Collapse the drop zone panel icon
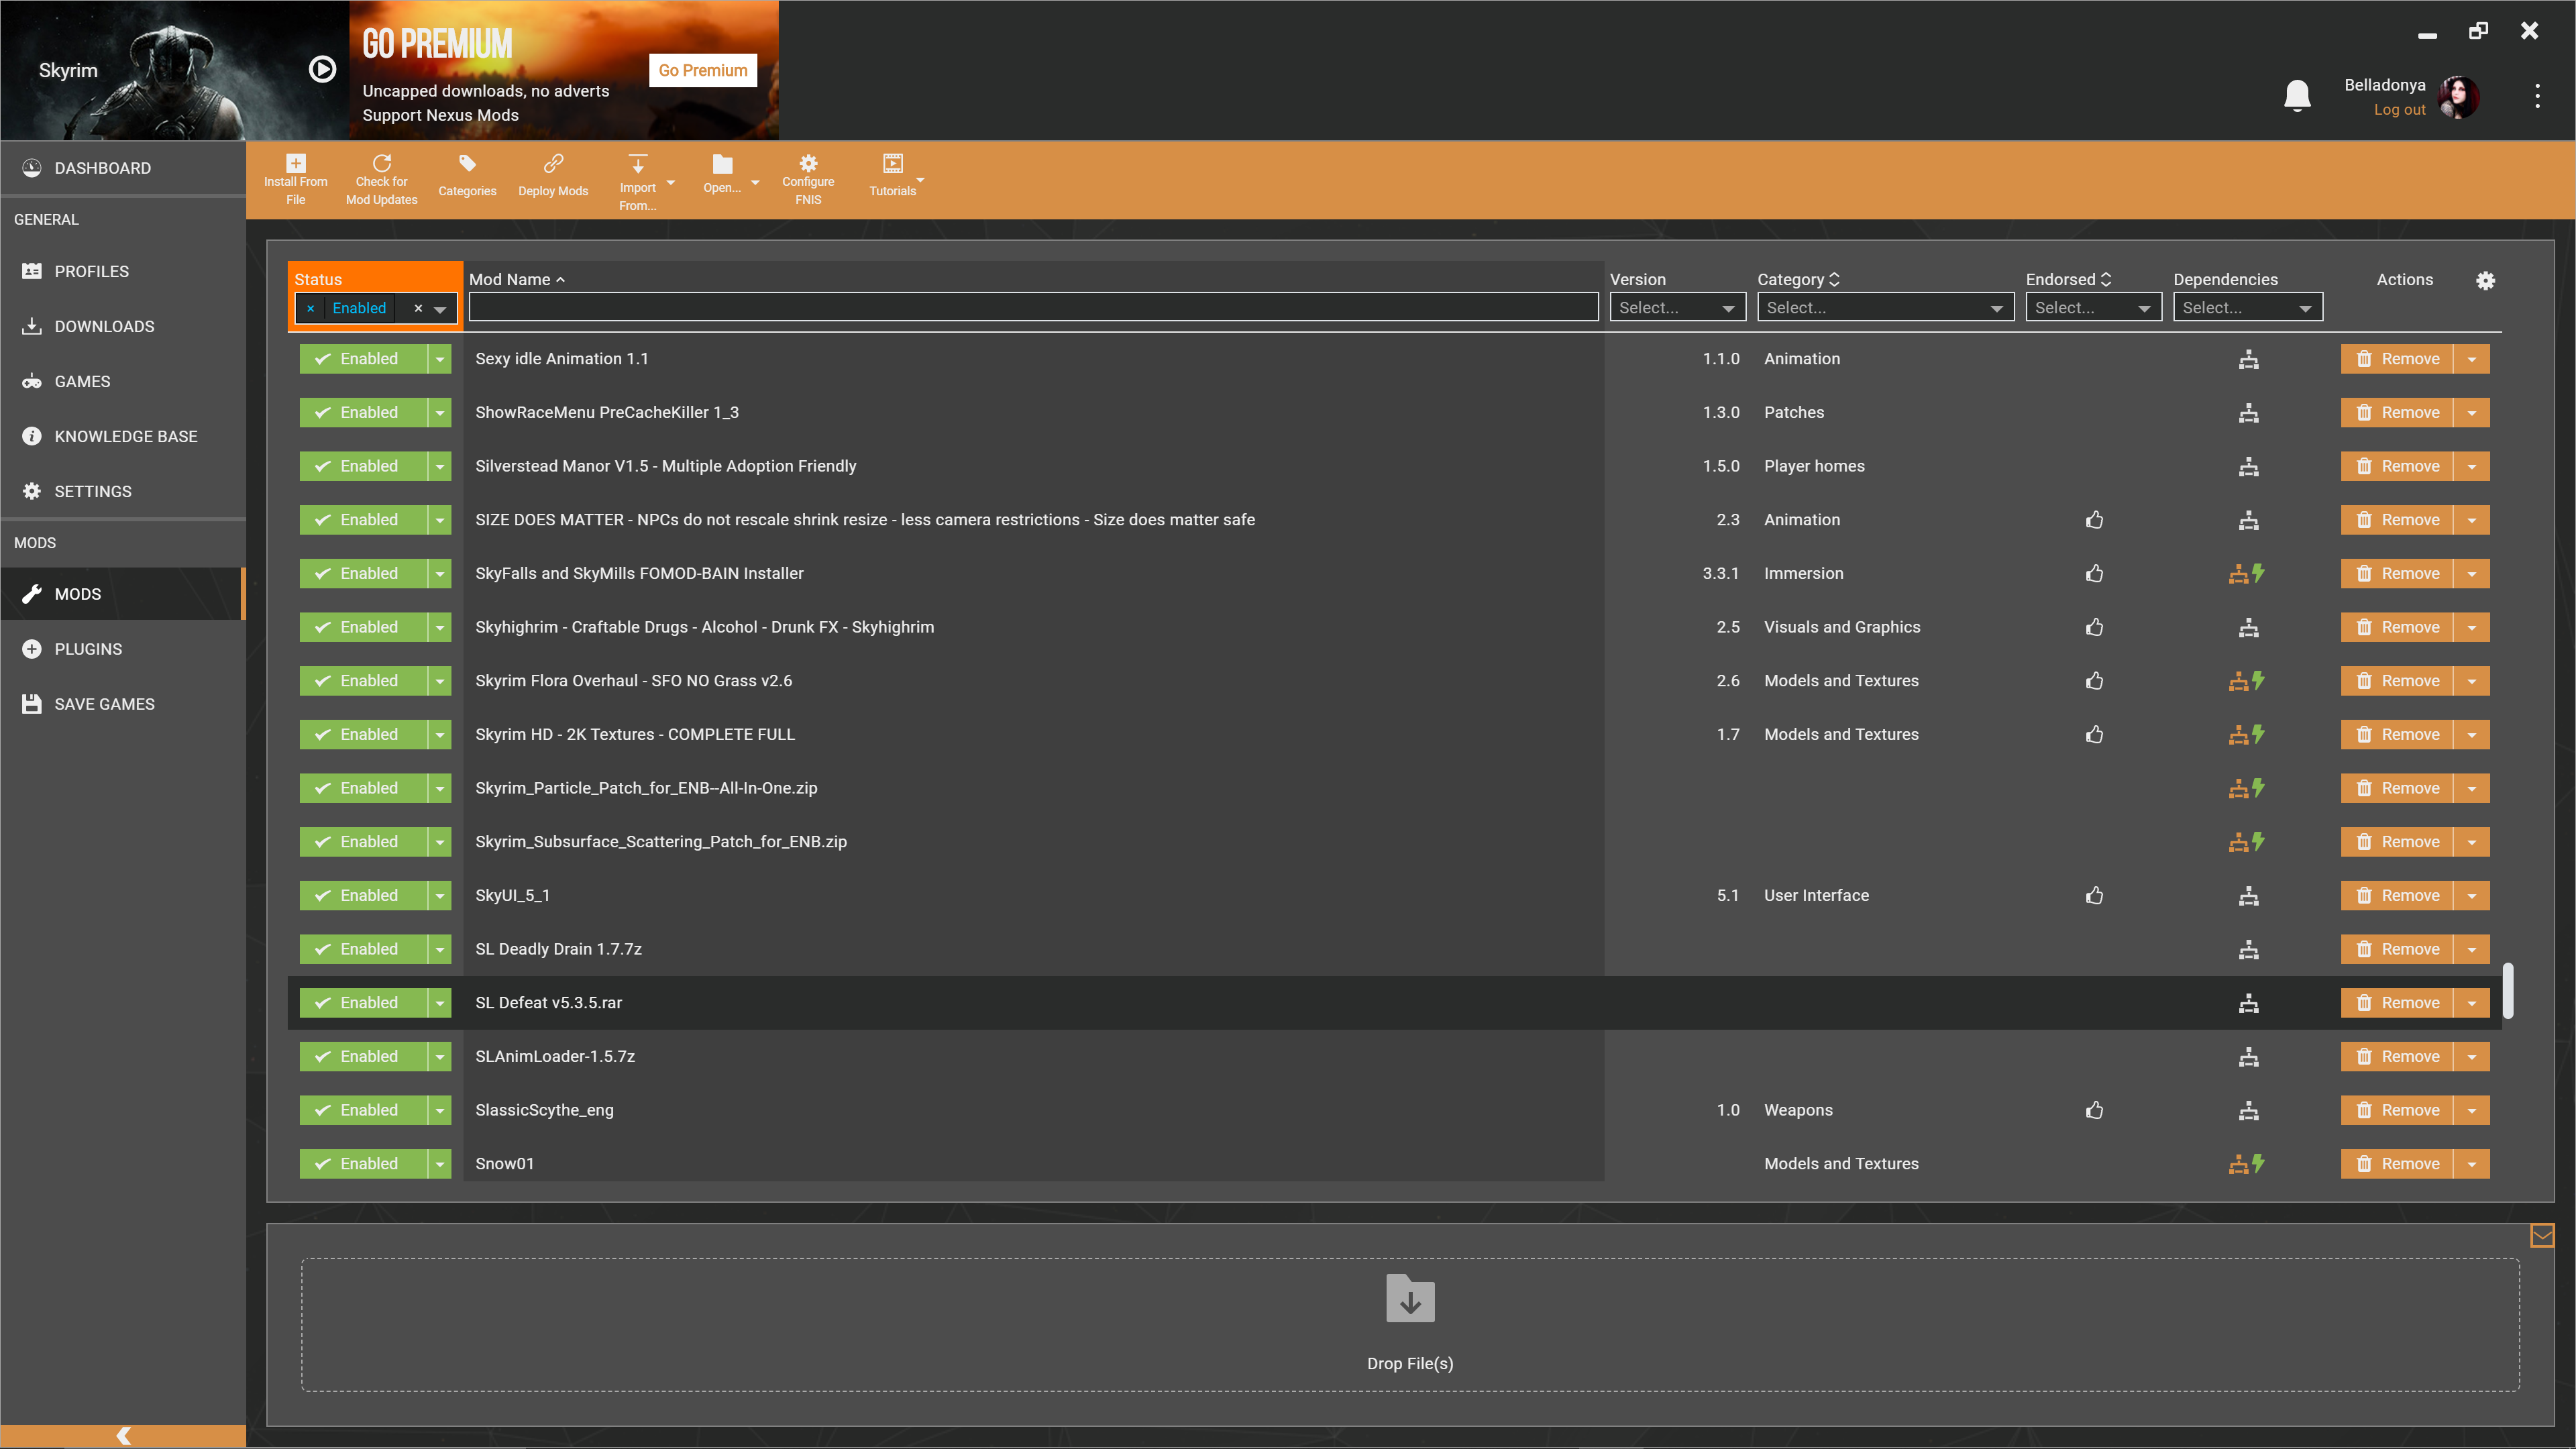Image resolution: width=2576 pixels, height=1449 pixels. click(2541, 1236)
